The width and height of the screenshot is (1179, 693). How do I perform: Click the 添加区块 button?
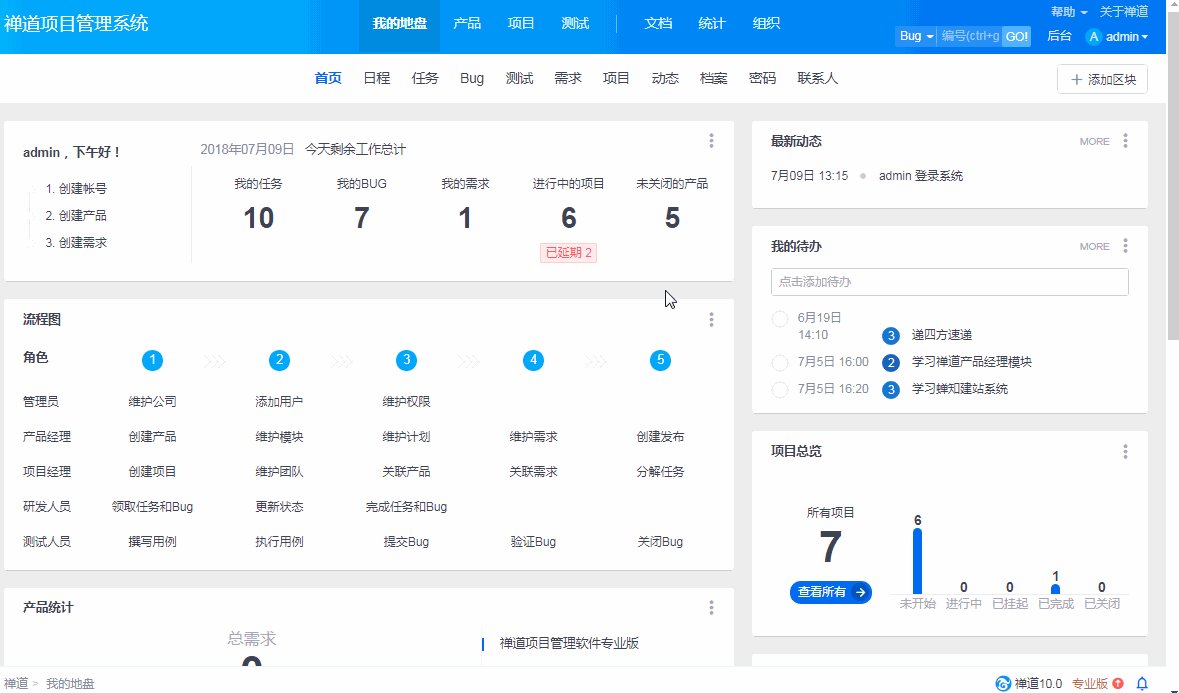(x=1102, y=80)
